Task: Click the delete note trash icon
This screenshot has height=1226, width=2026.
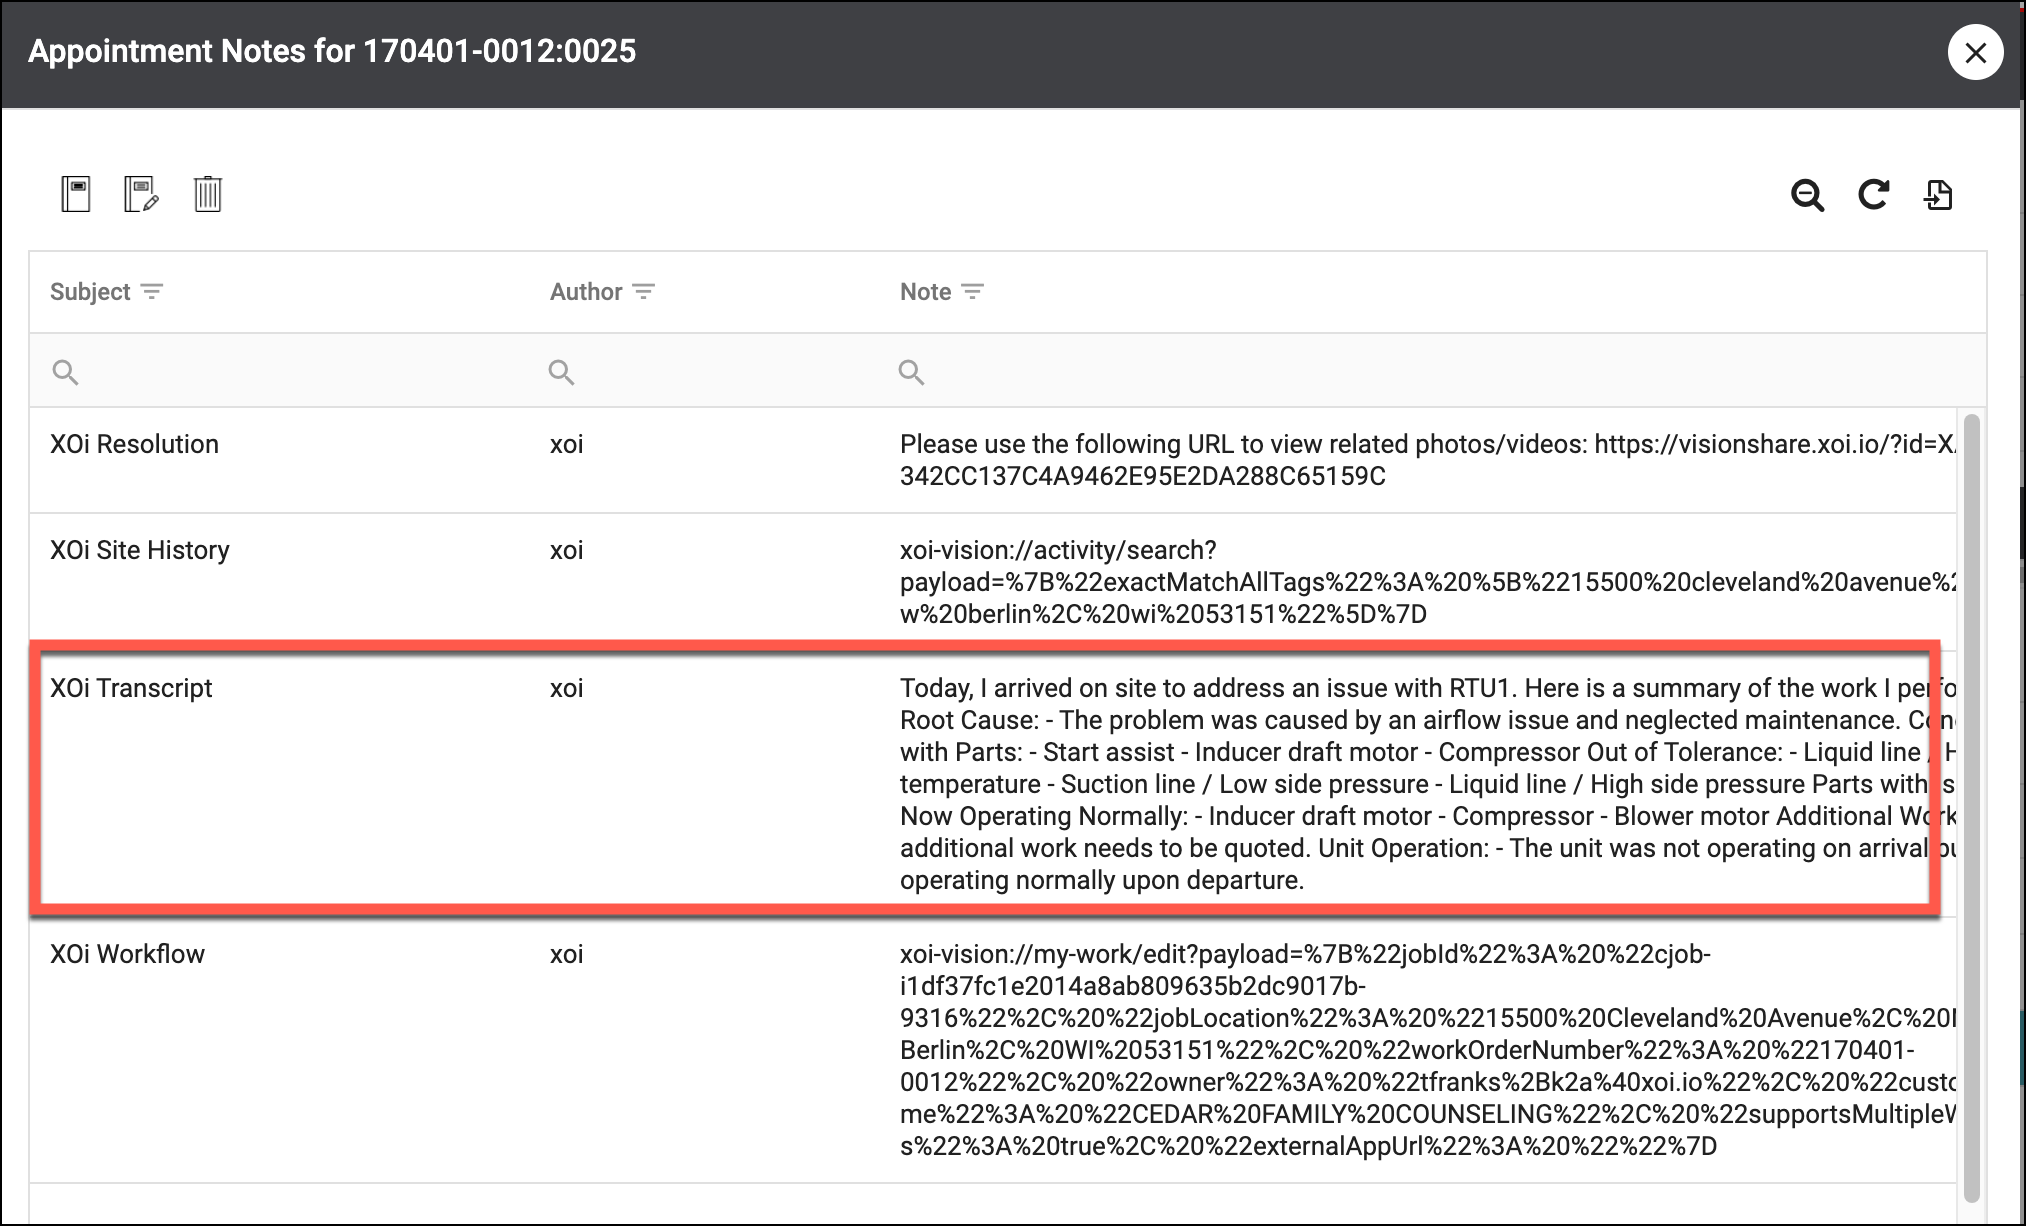Action: 207,194
